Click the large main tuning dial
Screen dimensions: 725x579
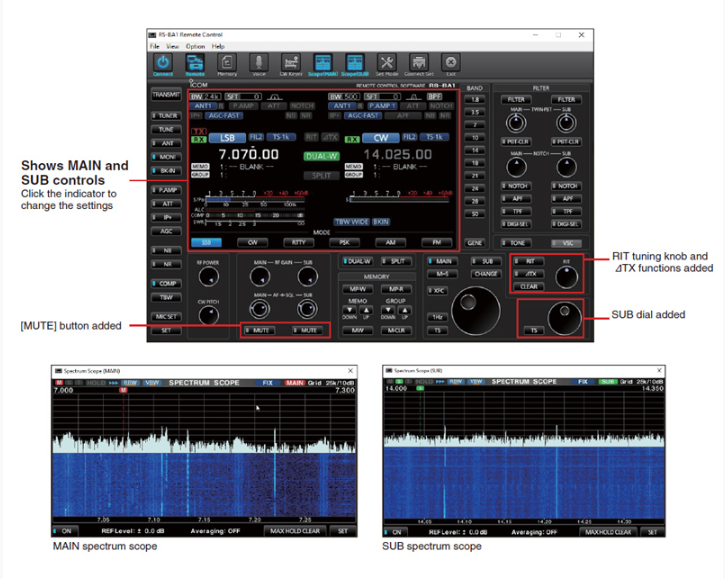475,311
